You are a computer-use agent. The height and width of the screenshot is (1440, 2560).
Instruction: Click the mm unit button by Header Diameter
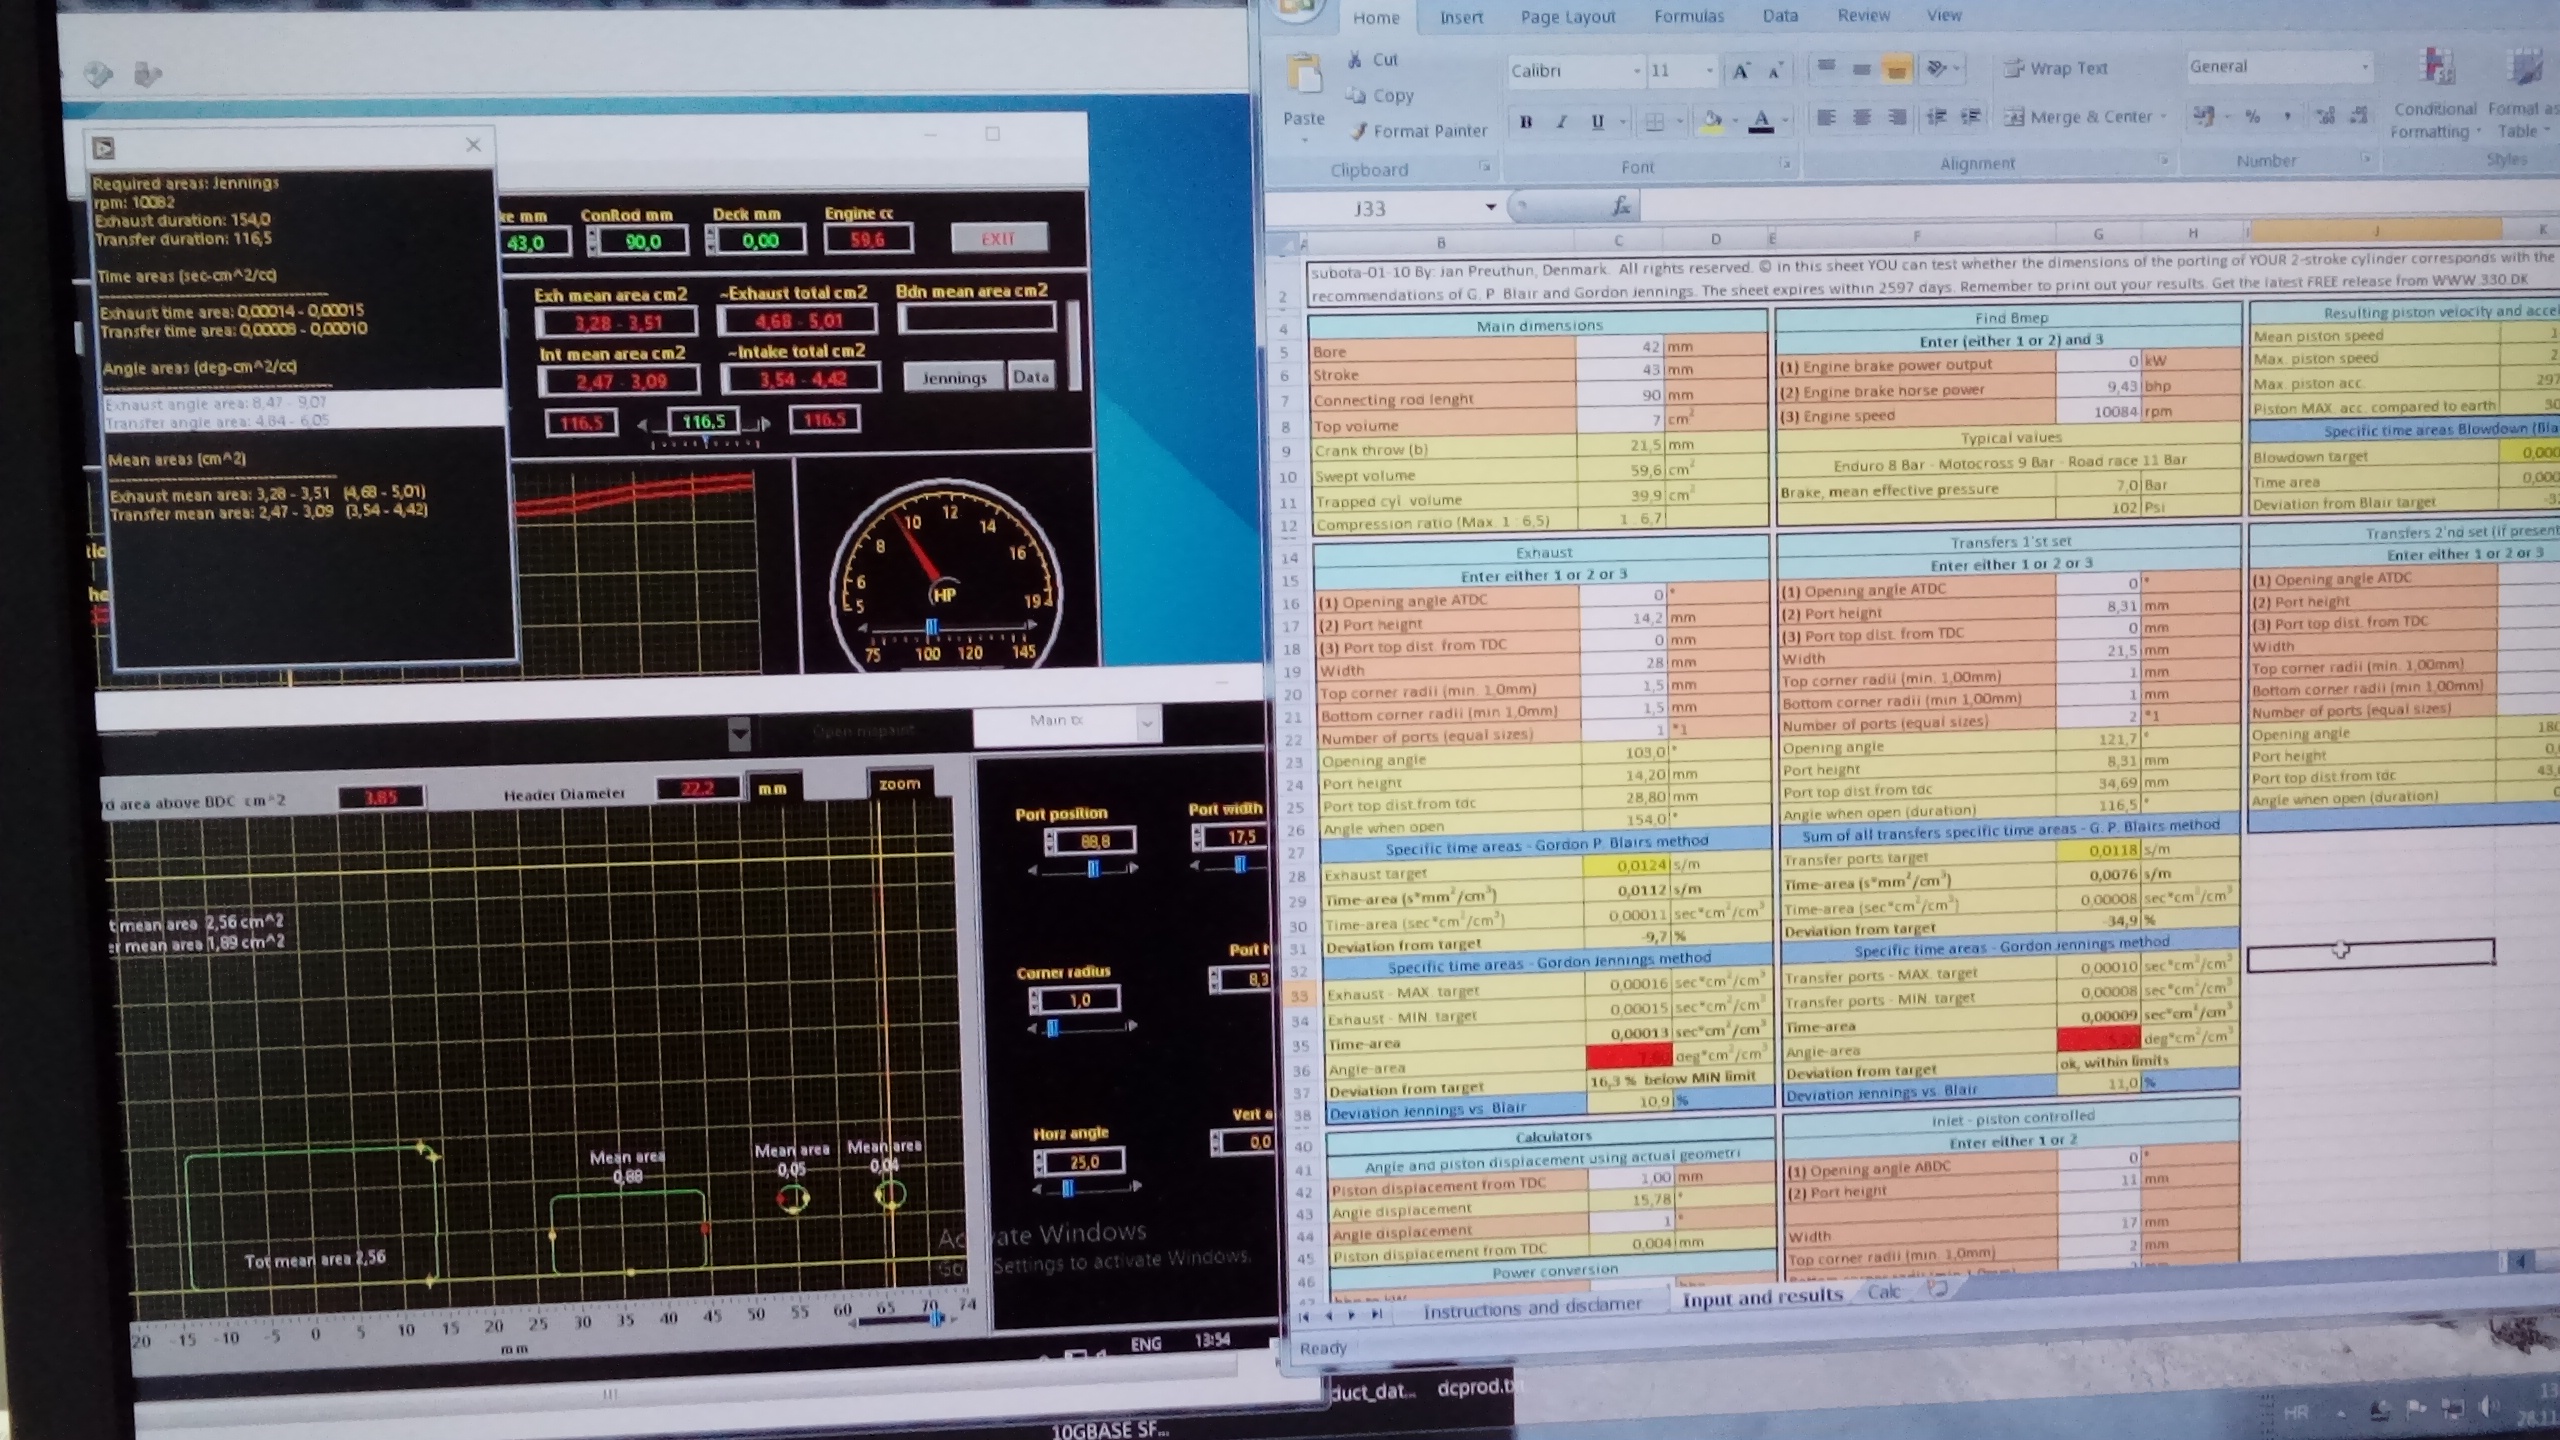[772, 789]
